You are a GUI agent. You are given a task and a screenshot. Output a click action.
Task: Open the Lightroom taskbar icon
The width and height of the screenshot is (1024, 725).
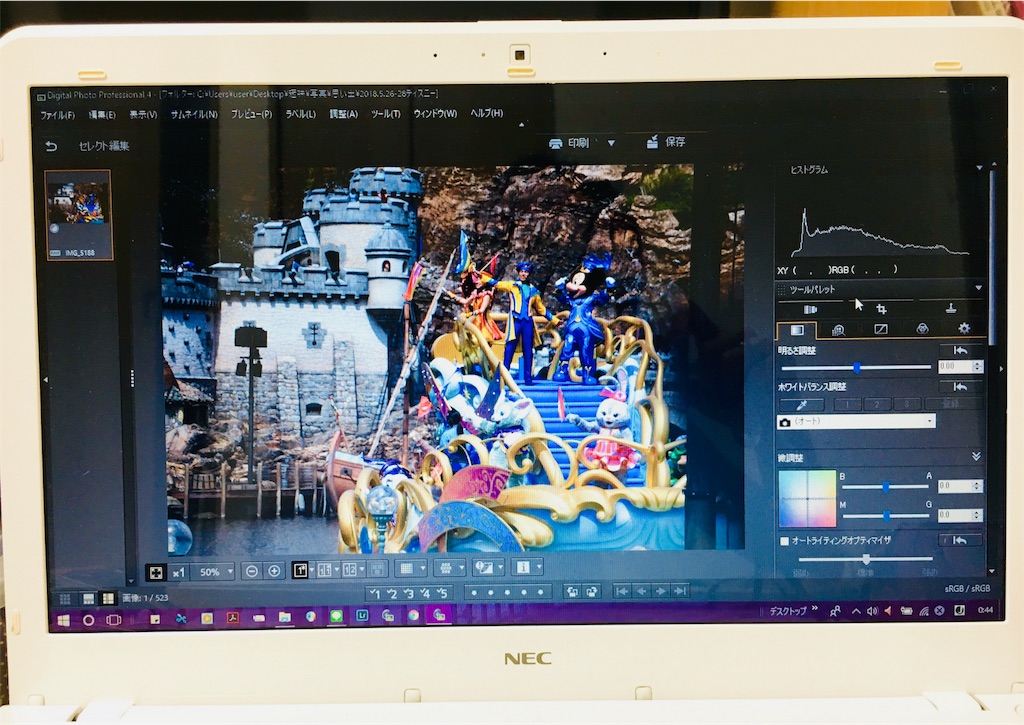(x=362, y=616)
